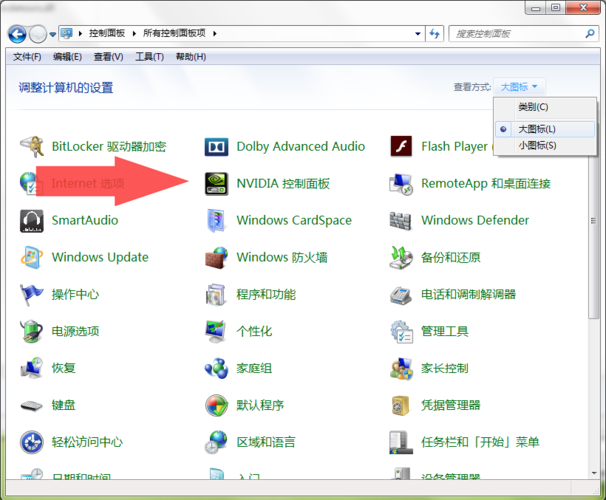Open the 电话和调制解调器 icon
Viewport: 606px width, 500px height.
(x=401, y=295)
